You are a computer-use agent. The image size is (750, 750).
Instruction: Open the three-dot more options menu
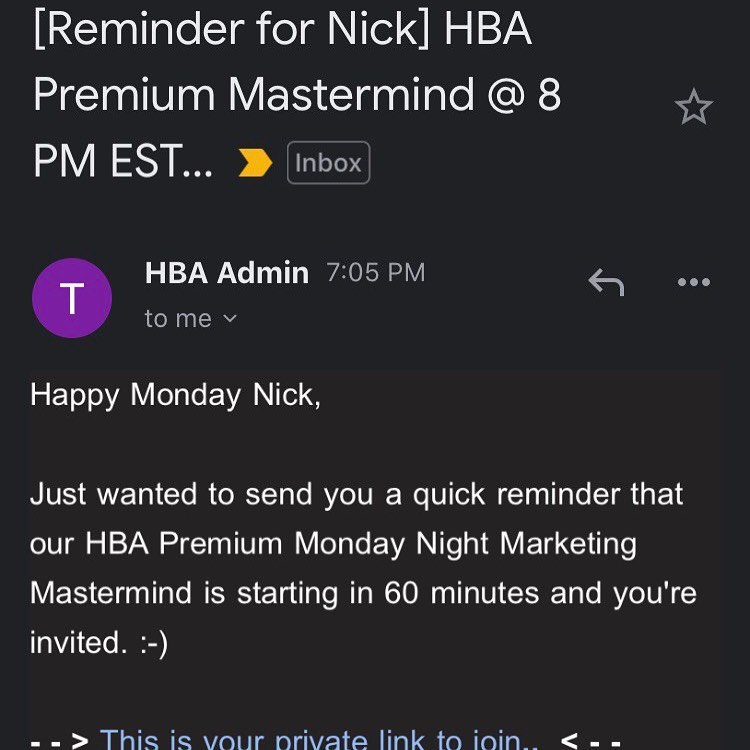pyautogui.click(x=693, y=283)
